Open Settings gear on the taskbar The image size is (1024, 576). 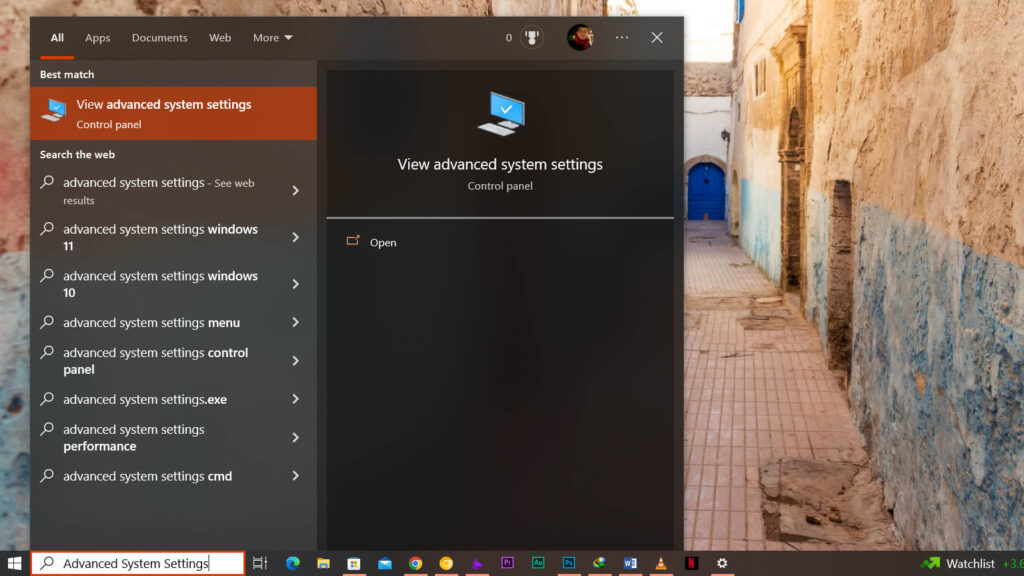point(722,563)
